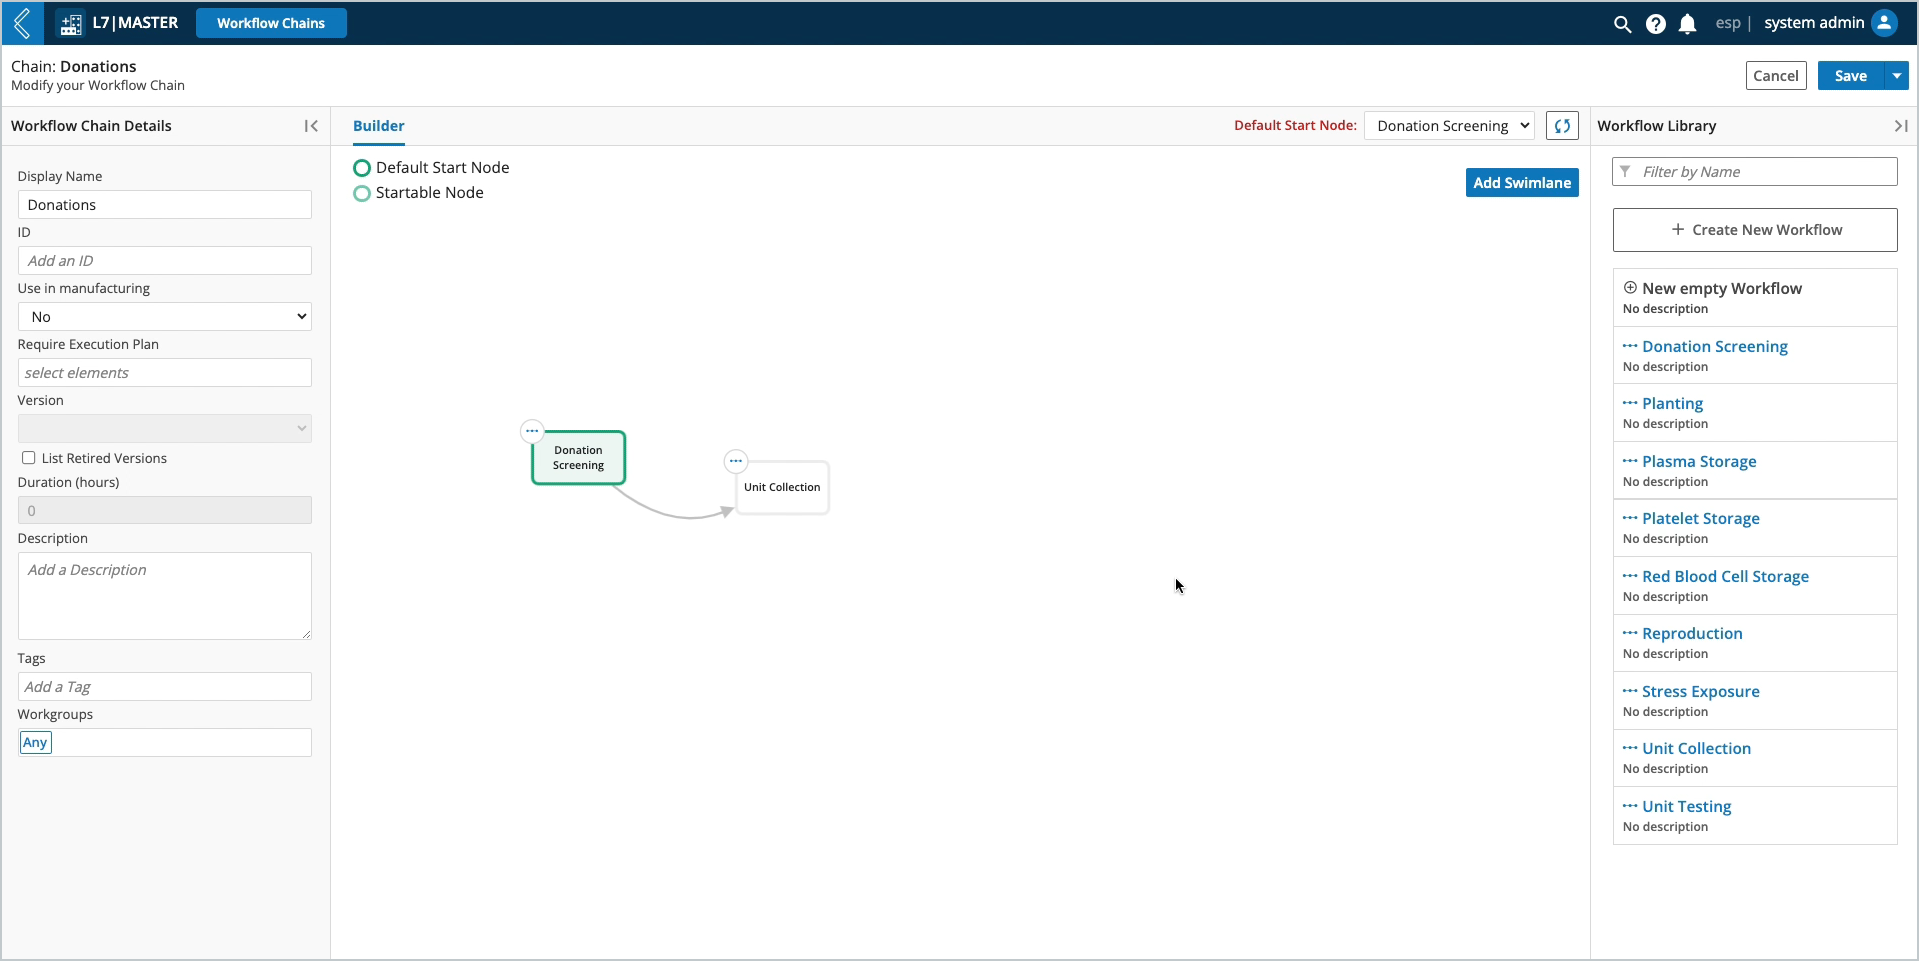The width and height of the screenshot is (1919, 961).
Task: Open the L7 apps grid icon
Action: 71,24
